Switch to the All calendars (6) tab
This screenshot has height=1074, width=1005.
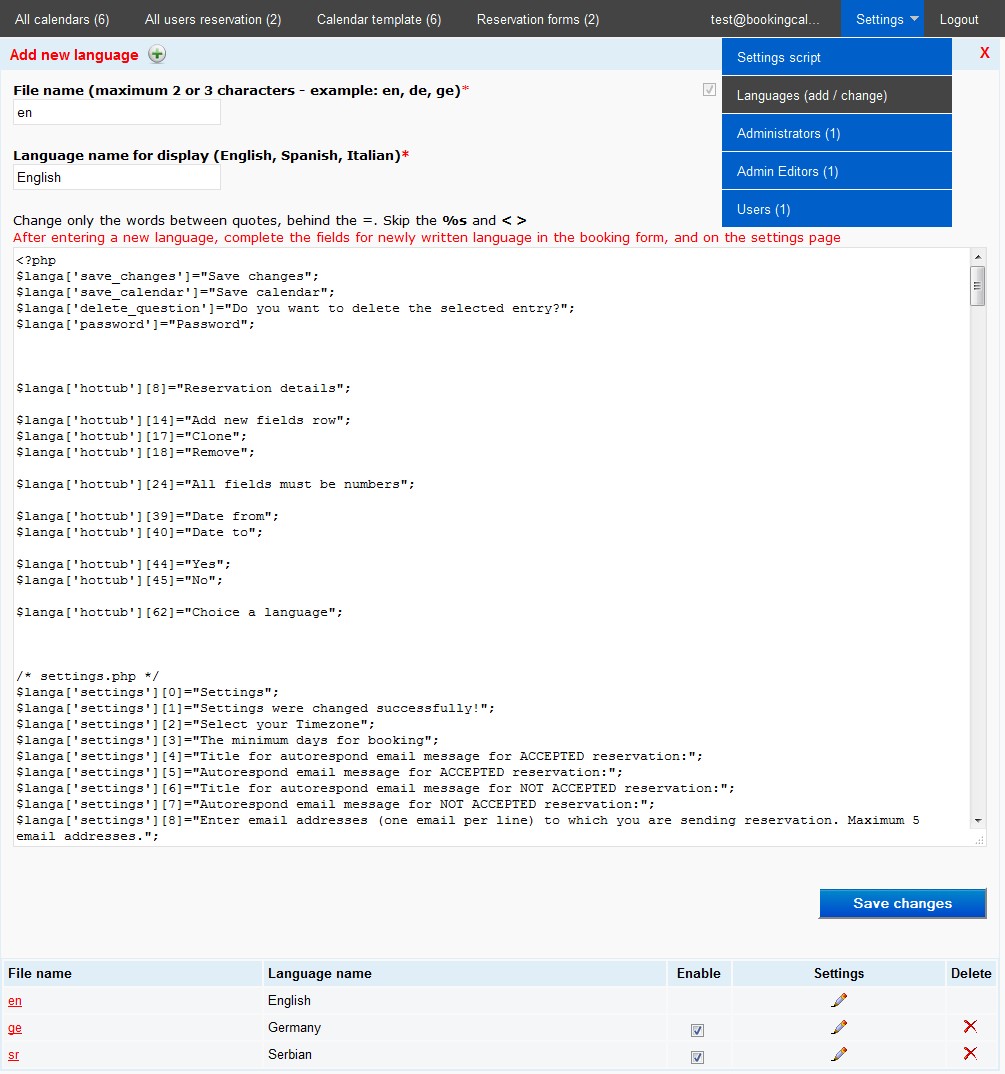(x=62, y=19)
